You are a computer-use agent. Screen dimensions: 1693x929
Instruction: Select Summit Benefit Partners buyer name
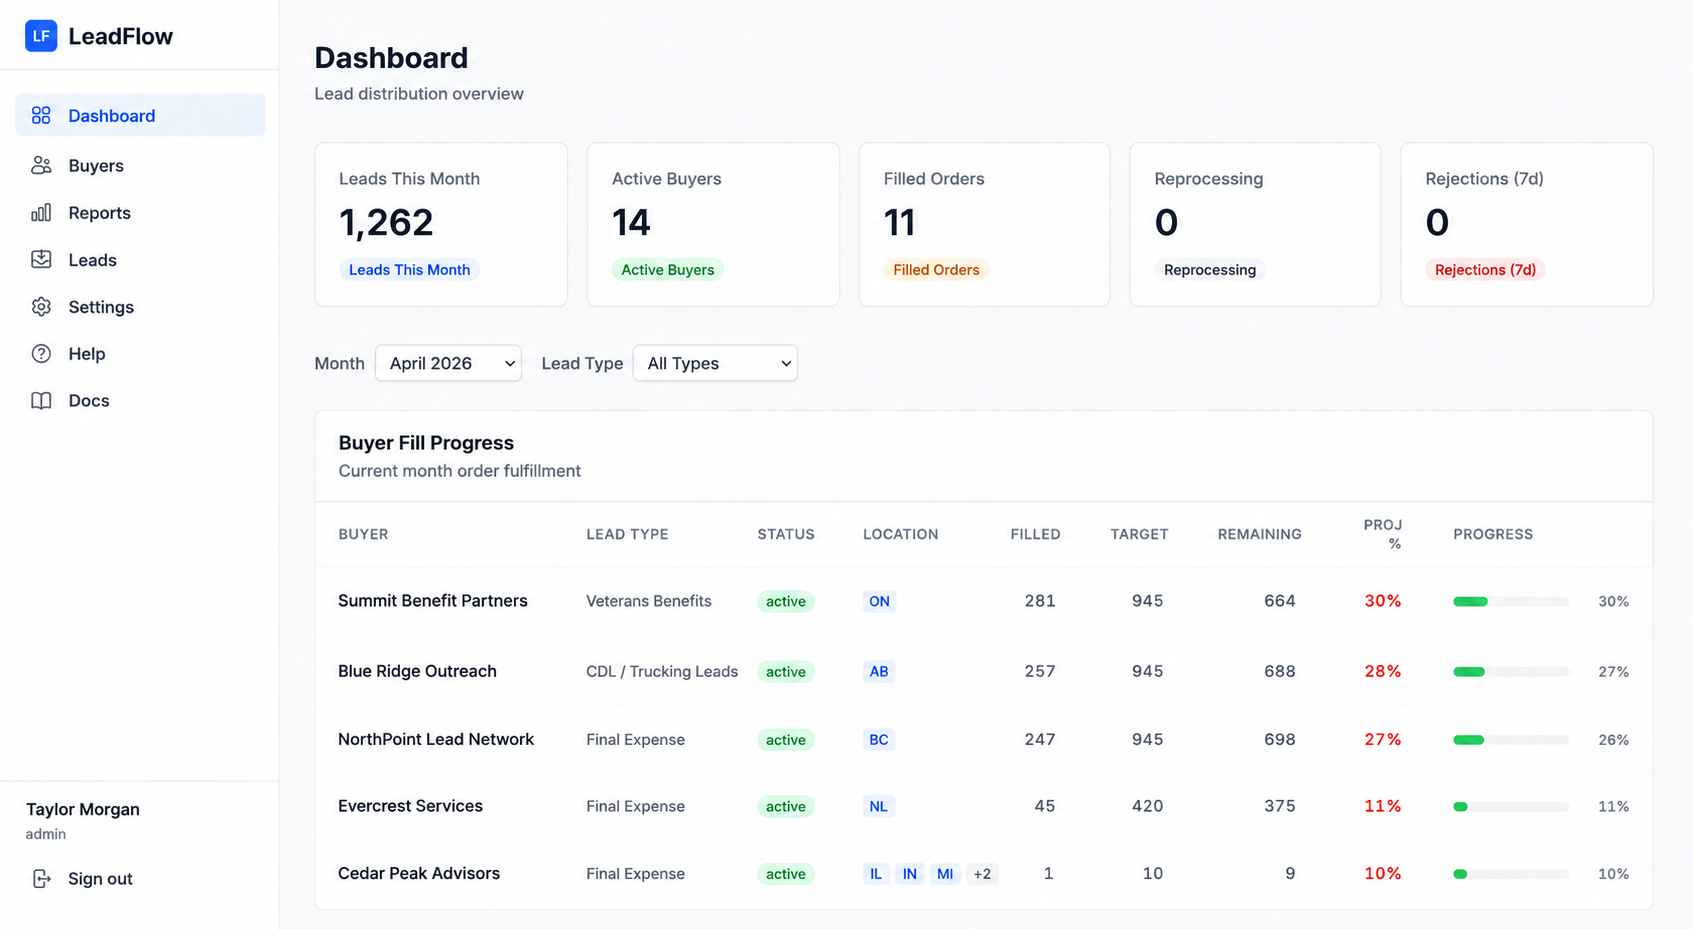[432, 601]
